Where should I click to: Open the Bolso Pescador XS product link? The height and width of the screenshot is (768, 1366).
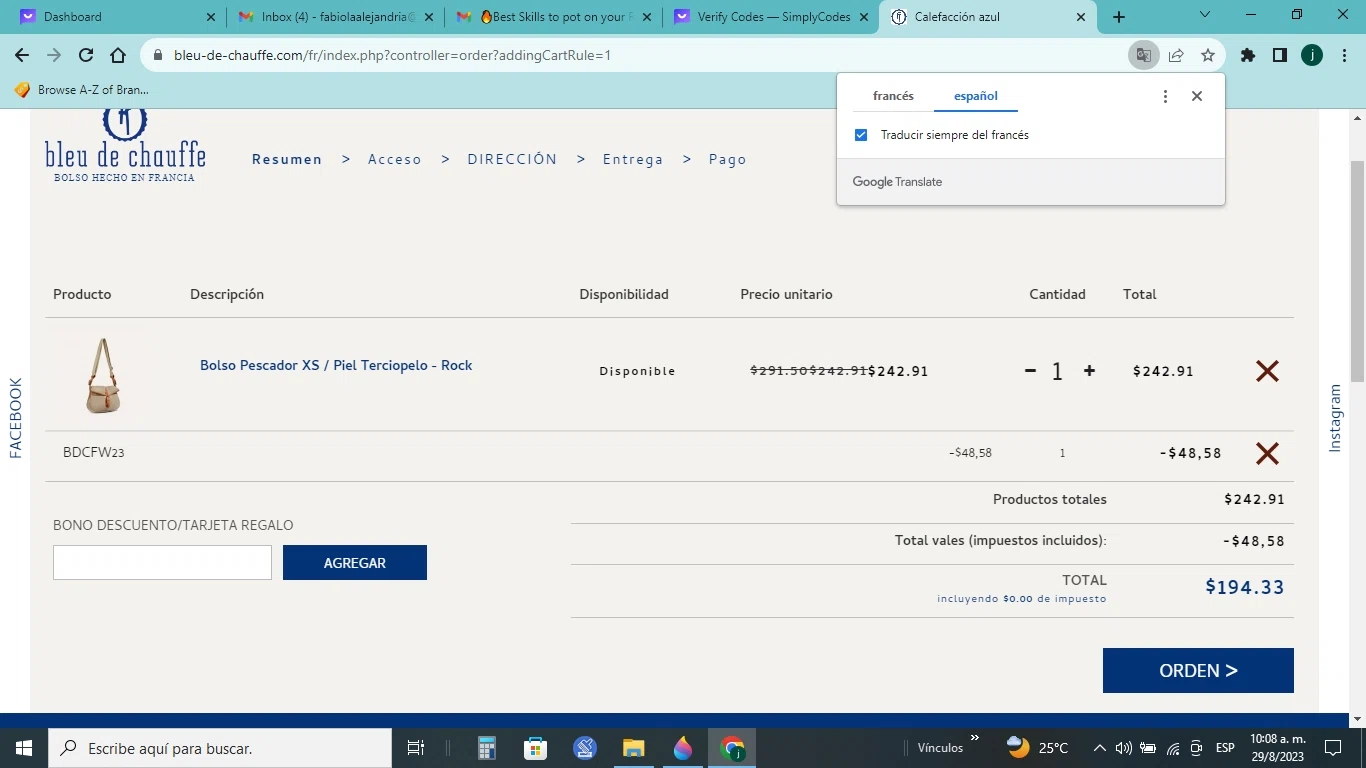[336, 365]
